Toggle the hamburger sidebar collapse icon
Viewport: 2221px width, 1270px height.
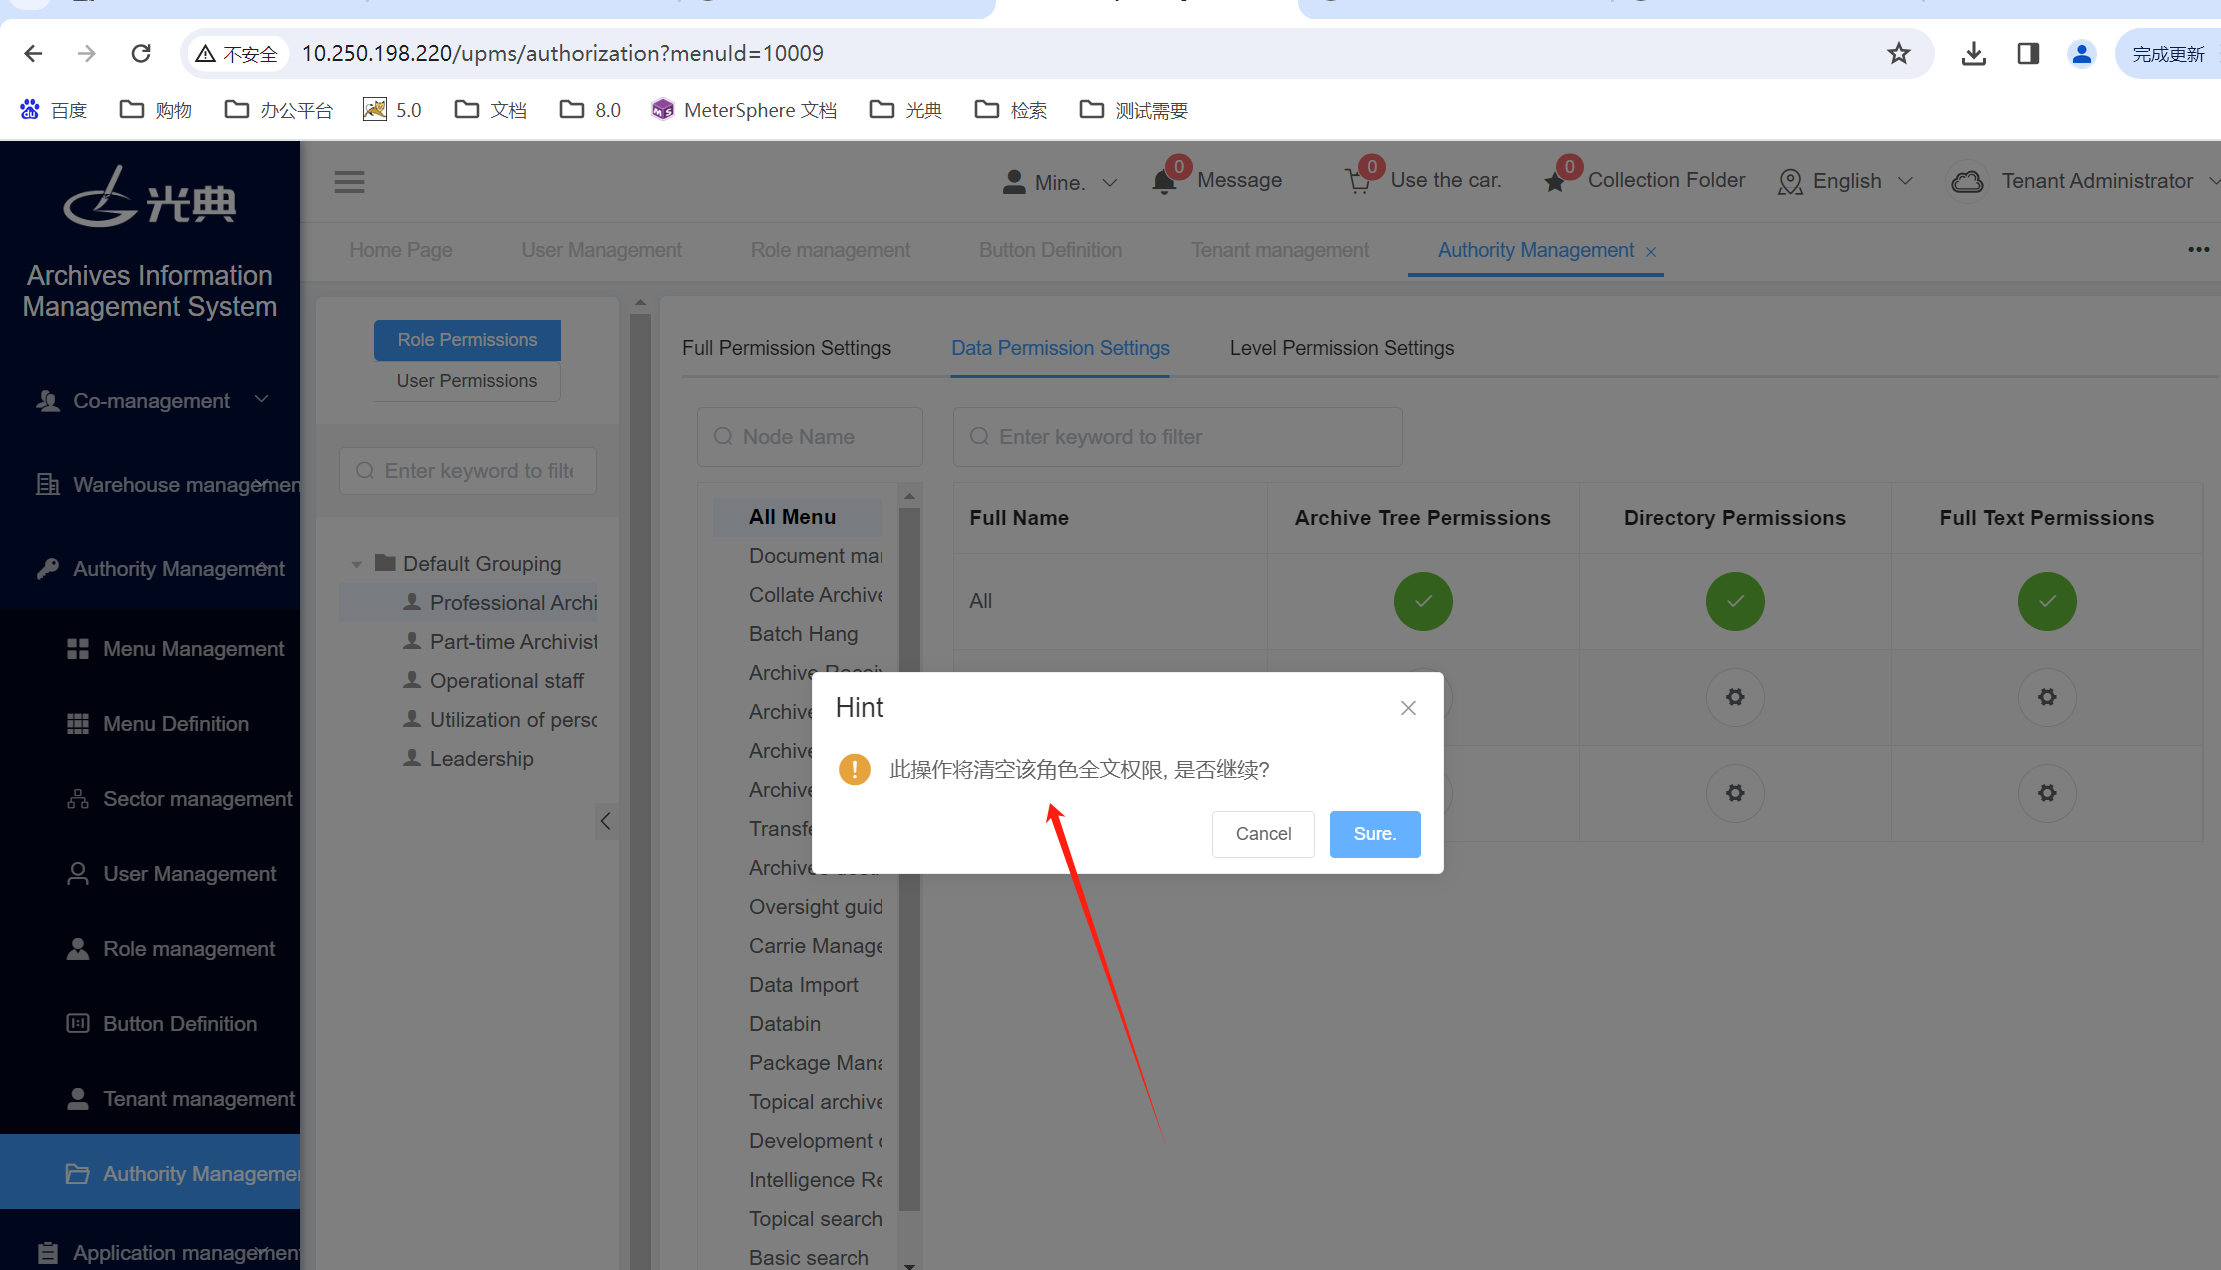coord(349,182)
